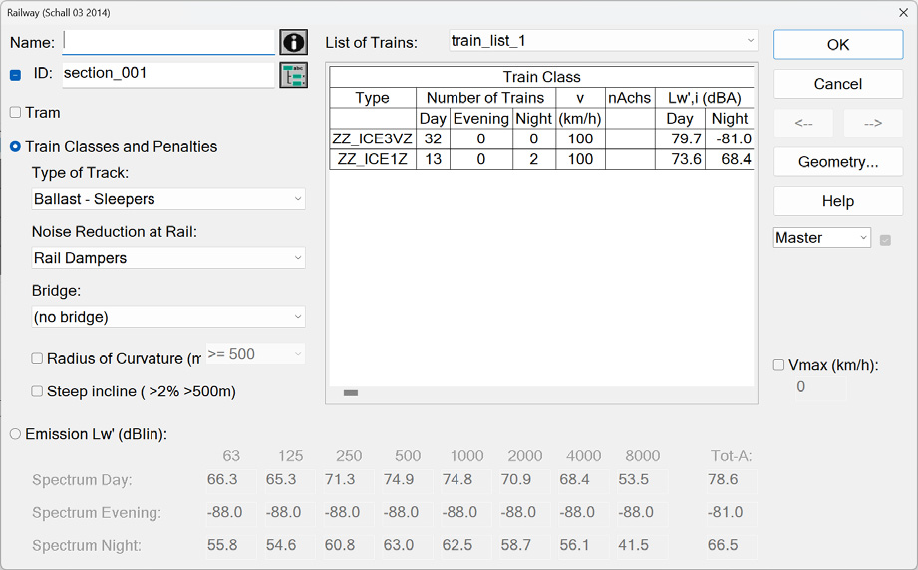
Task: Open Noise Reduction at Rail dropdown
Action: [x=169, y=258]
